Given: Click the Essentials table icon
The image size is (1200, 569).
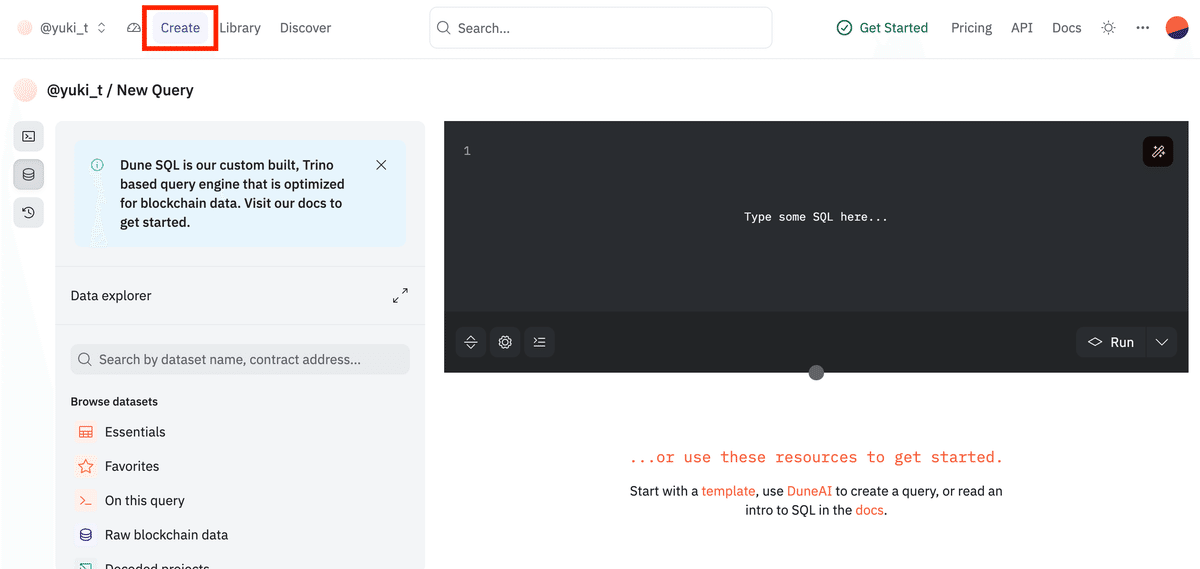Looking at the screenshot, I should [x=86, y=432].
